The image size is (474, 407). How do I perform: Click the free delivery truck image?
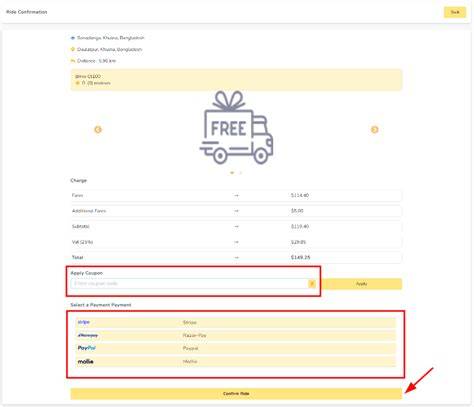tap(236, 128)
